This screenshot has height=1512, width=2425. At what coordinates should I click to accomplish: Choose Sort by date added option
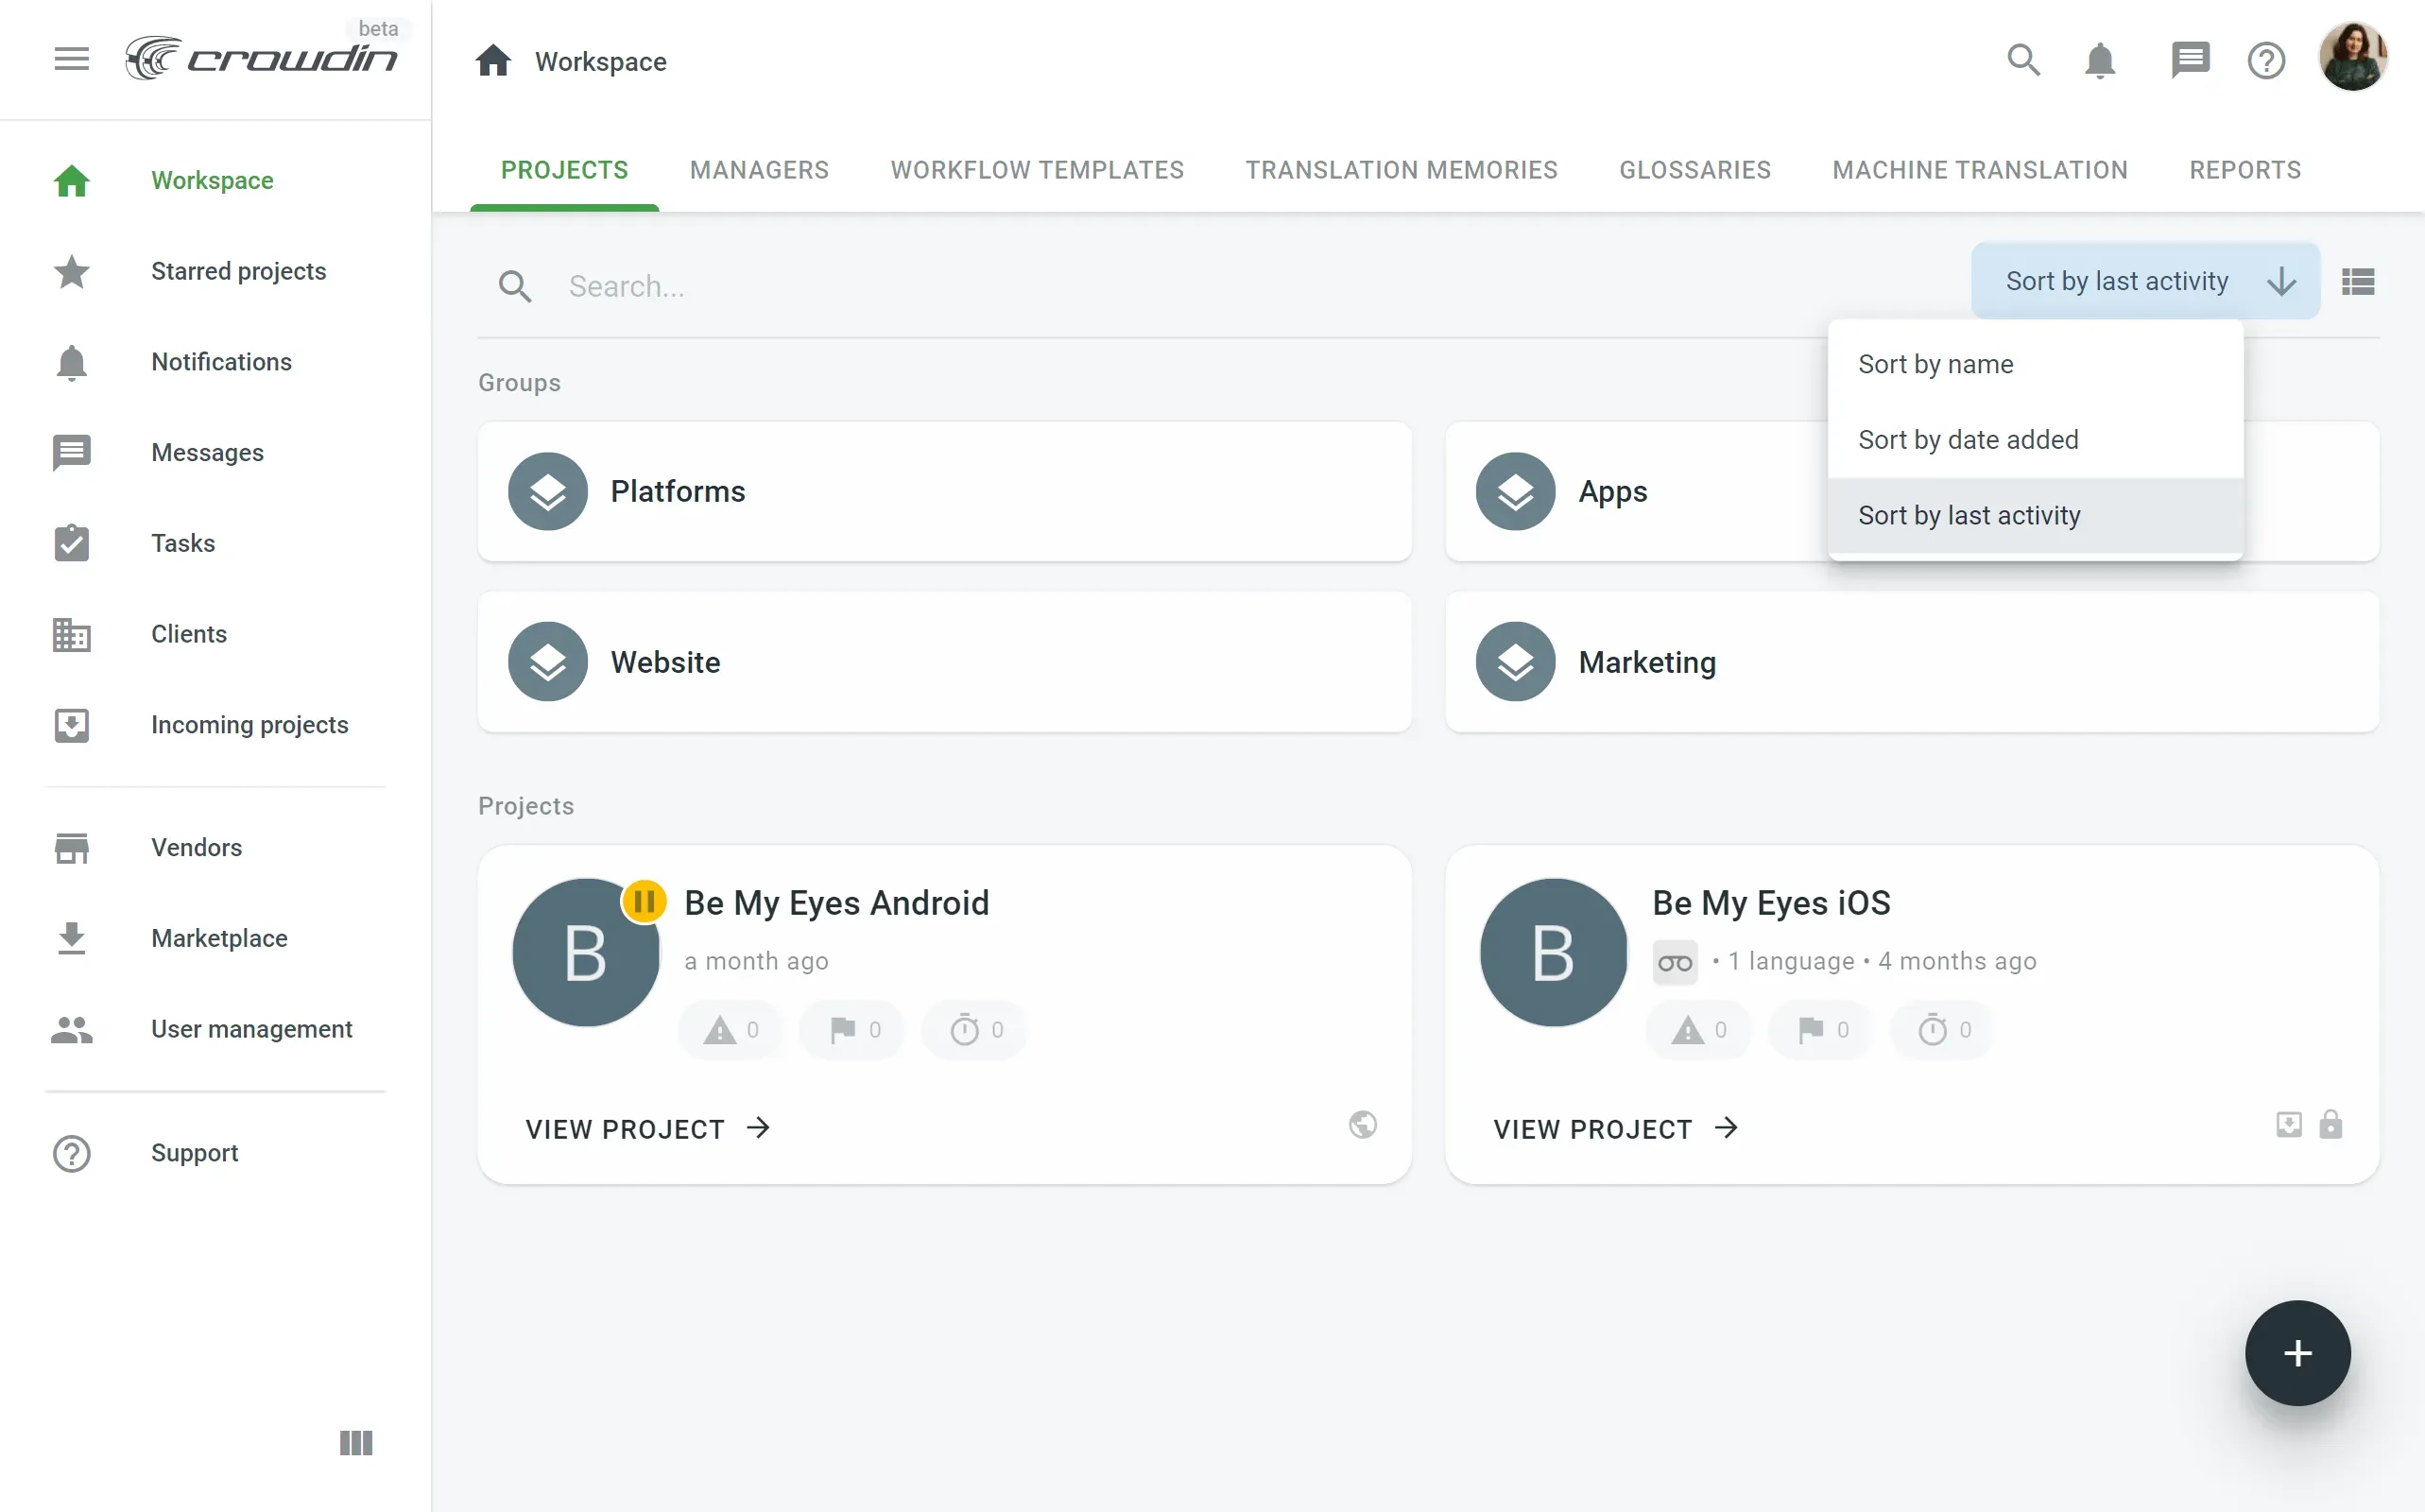click(x=1968, y=440)
